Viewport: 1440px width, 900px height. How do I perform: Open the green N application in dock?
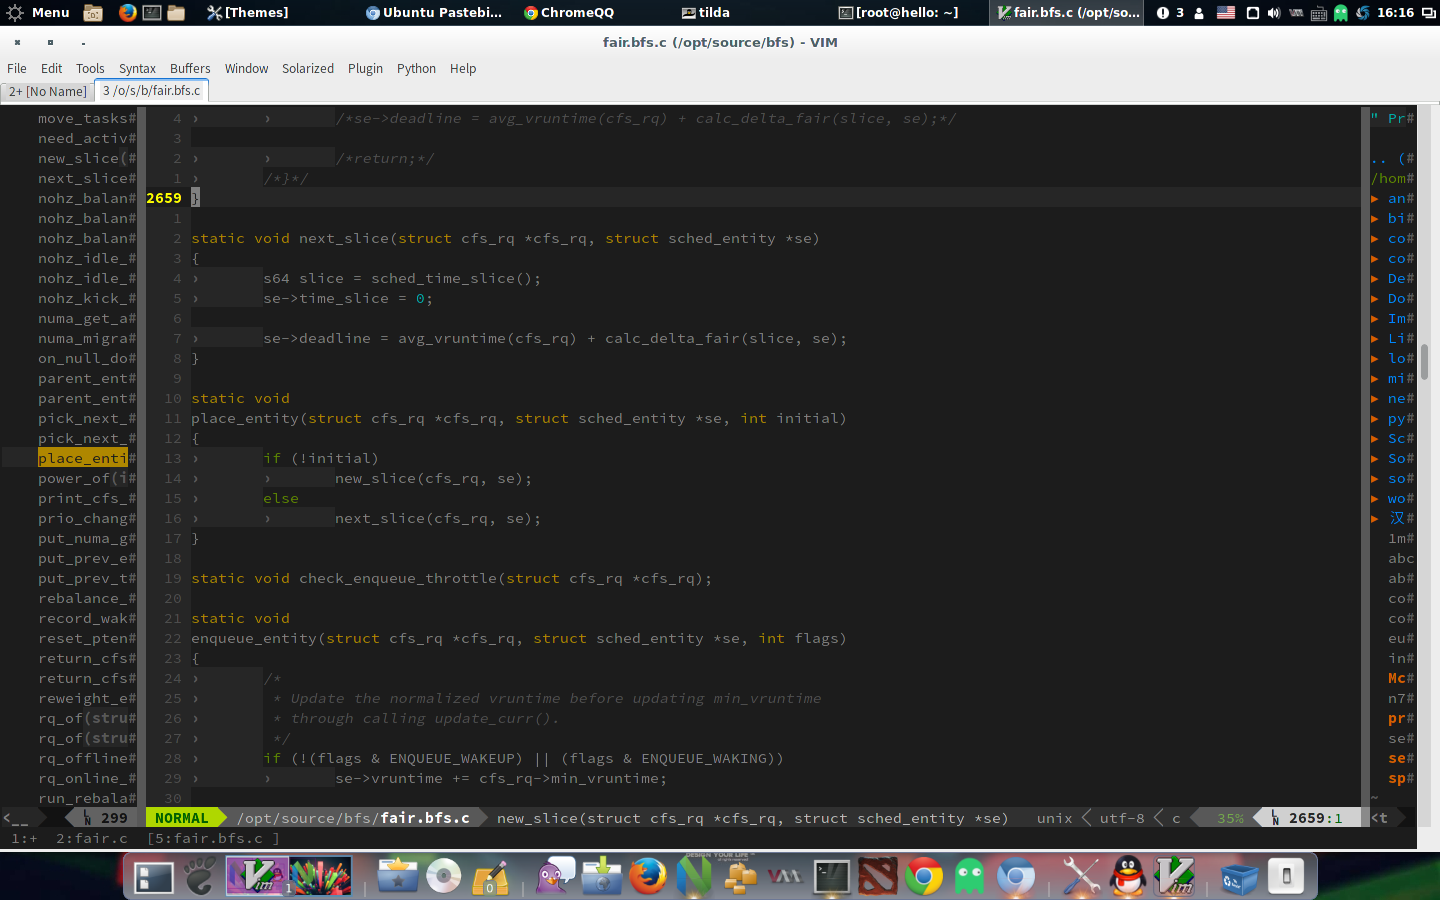click(x=694, y=876)
